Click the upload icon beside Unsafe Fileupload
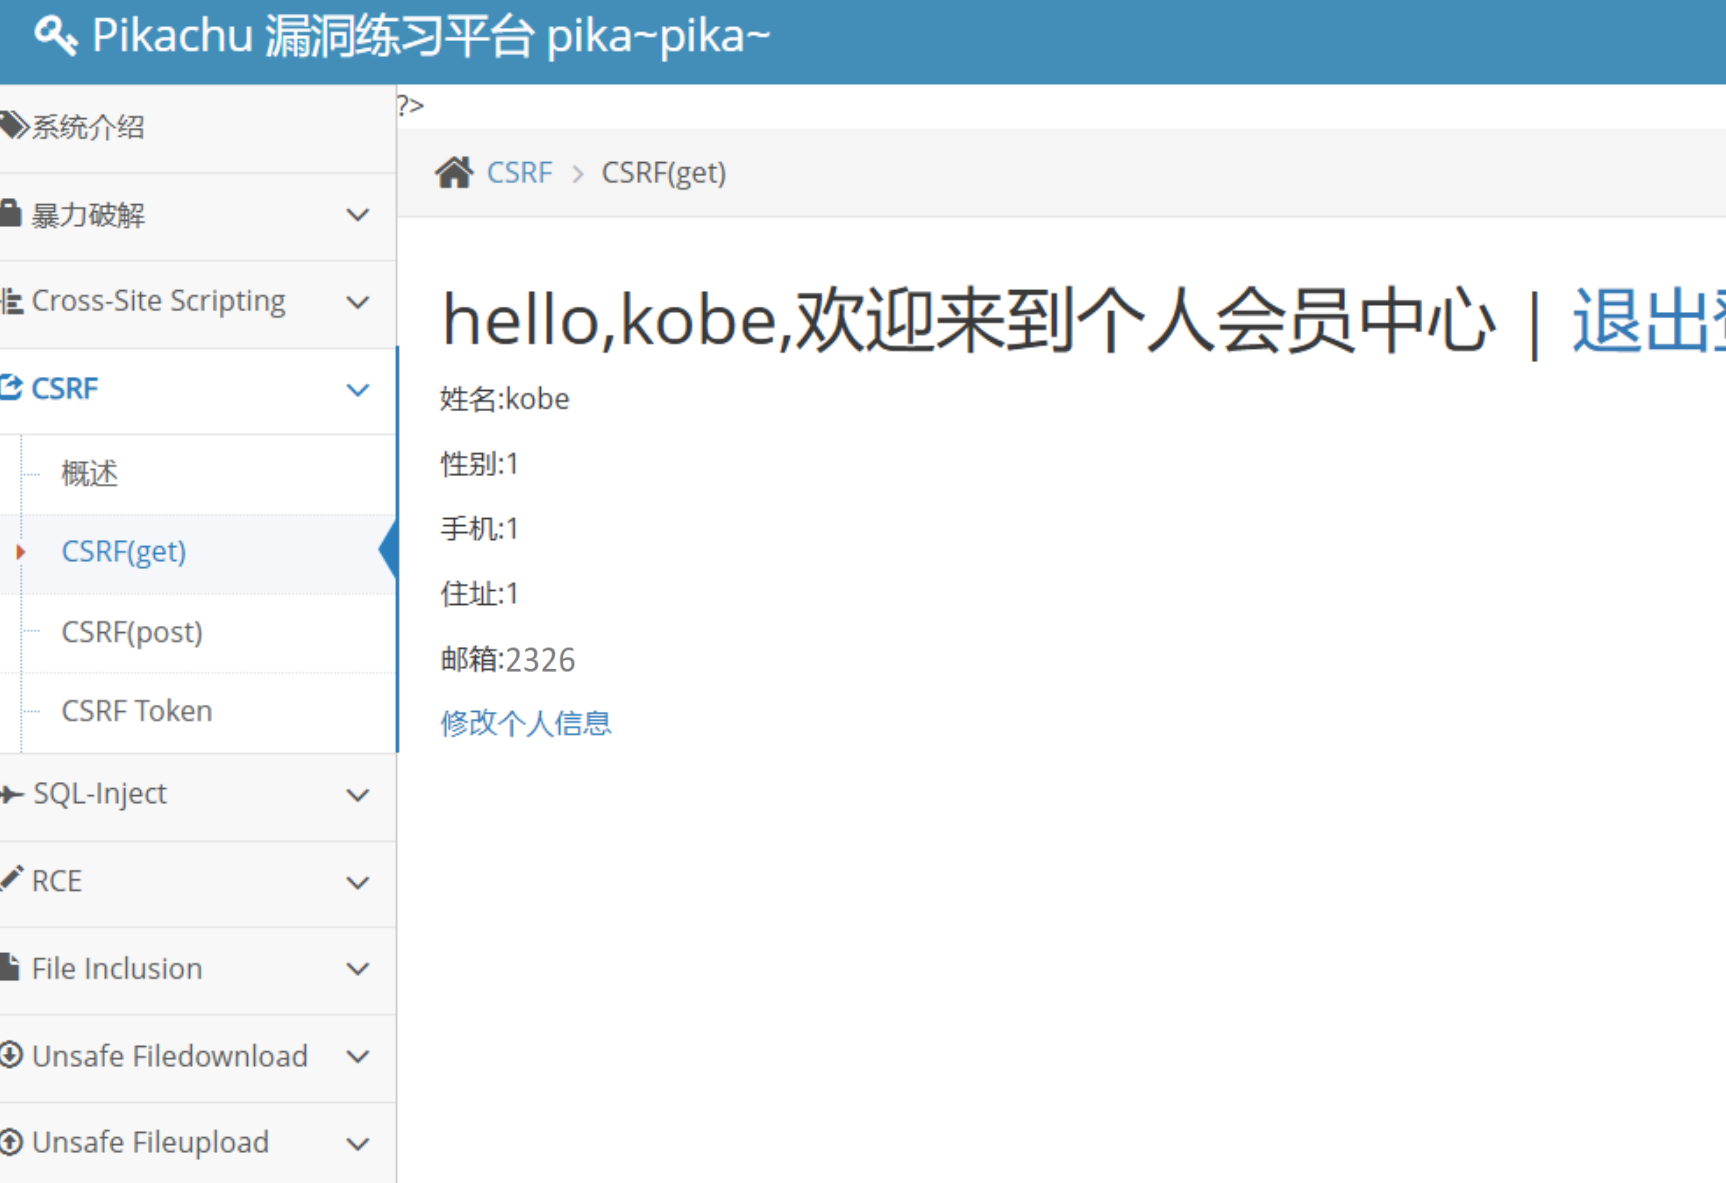 point(12,1141)
